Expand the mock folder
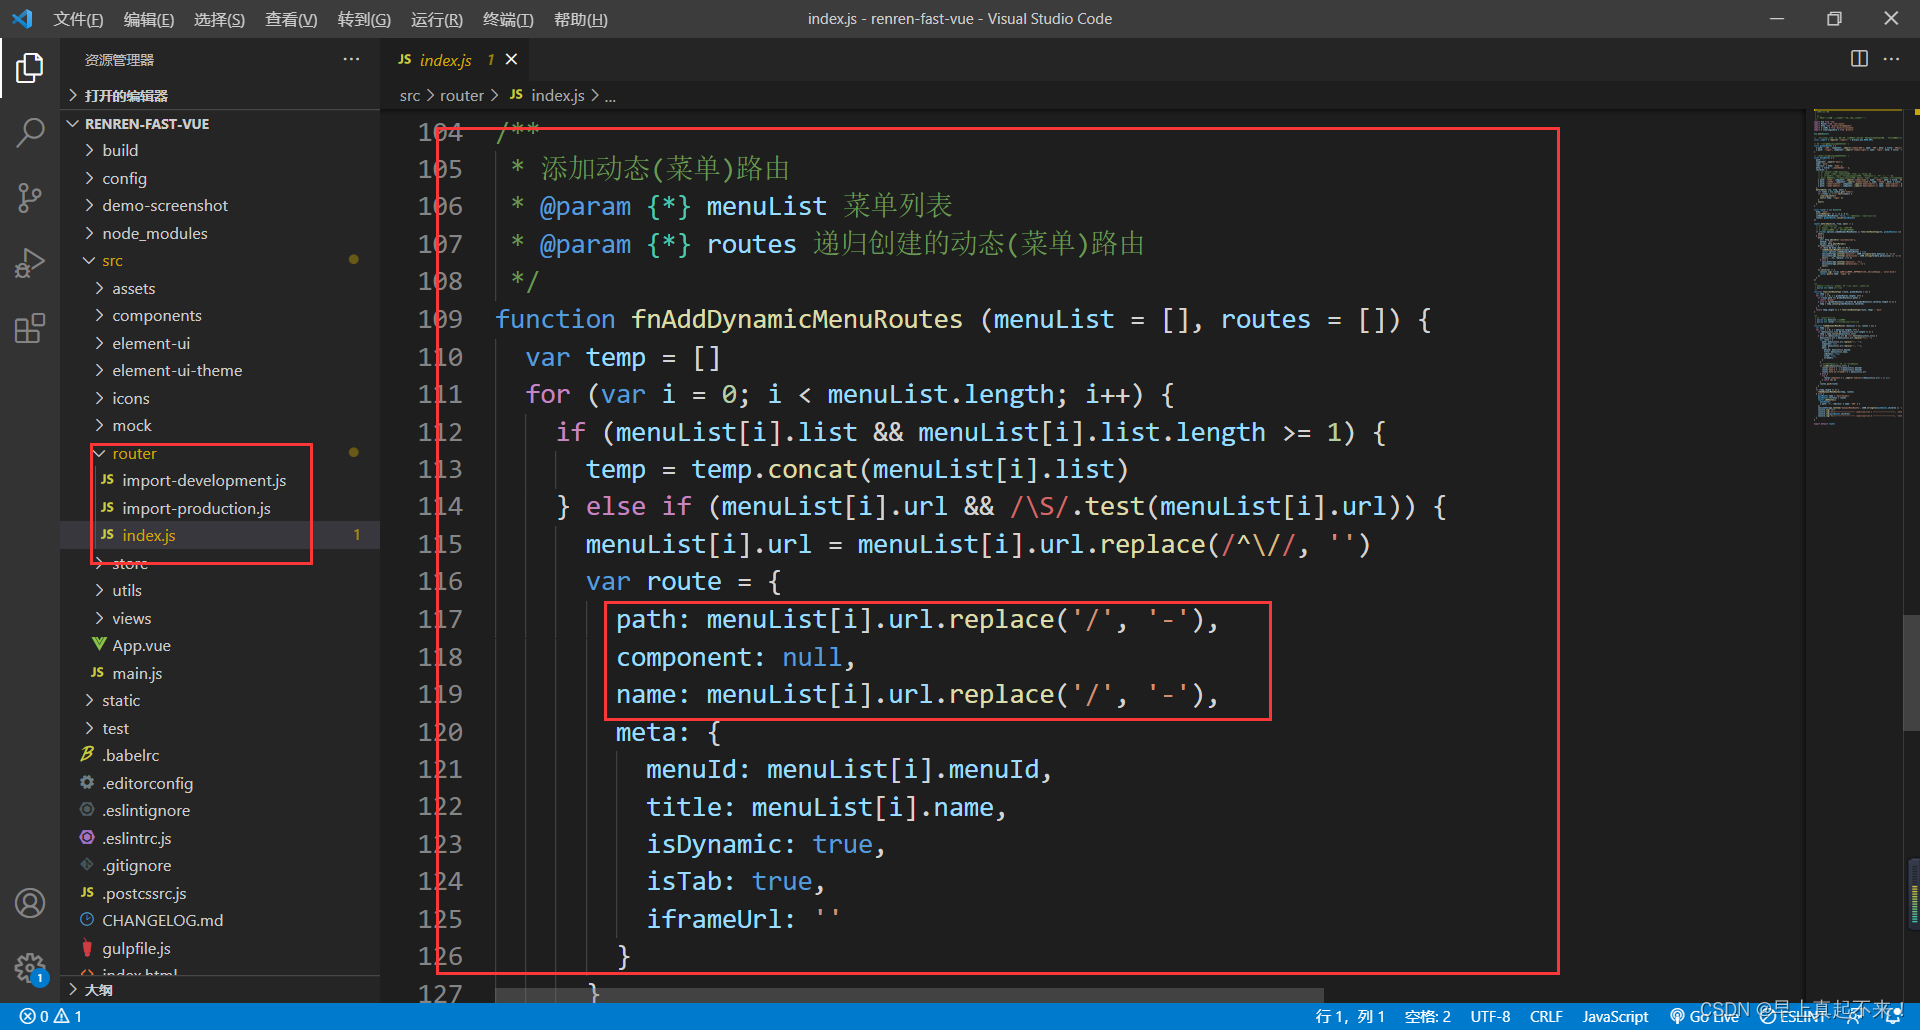Viewport: 1920px width, 1030px height. click(x=132, y=425)
